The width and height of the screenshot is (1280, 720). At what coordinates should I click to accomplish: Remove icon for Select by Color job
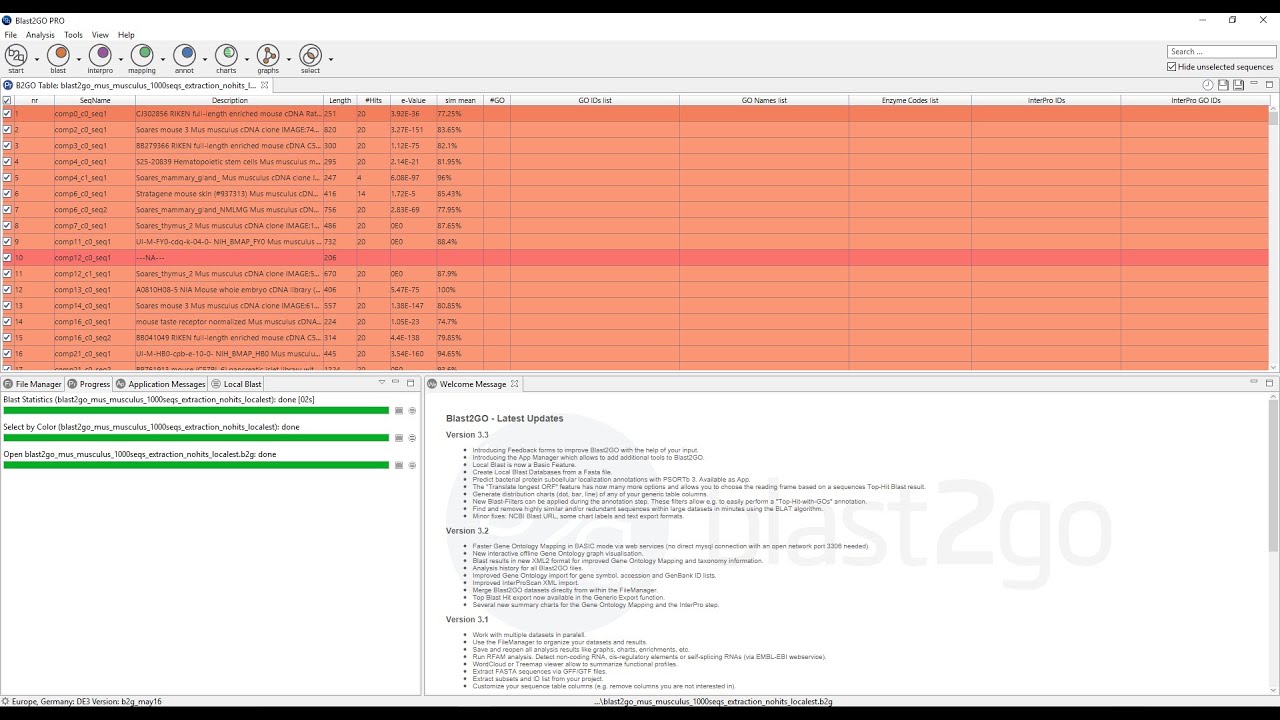[412, 438]
